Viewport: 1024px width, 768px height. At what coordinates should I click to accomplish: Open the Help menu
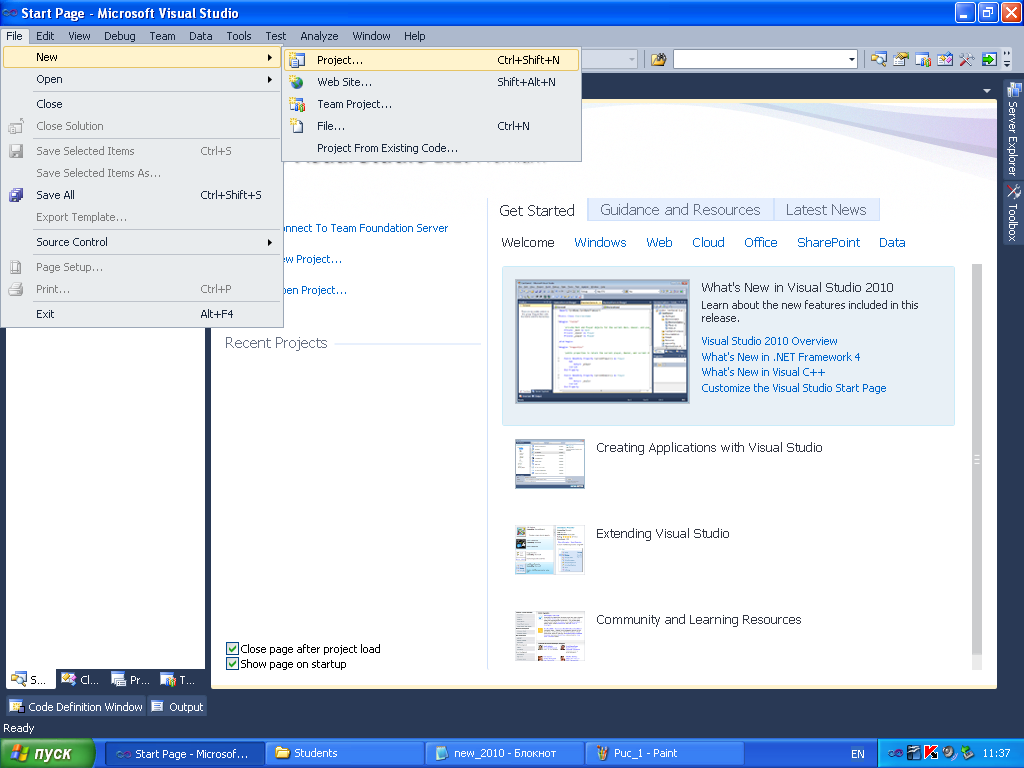414,36
